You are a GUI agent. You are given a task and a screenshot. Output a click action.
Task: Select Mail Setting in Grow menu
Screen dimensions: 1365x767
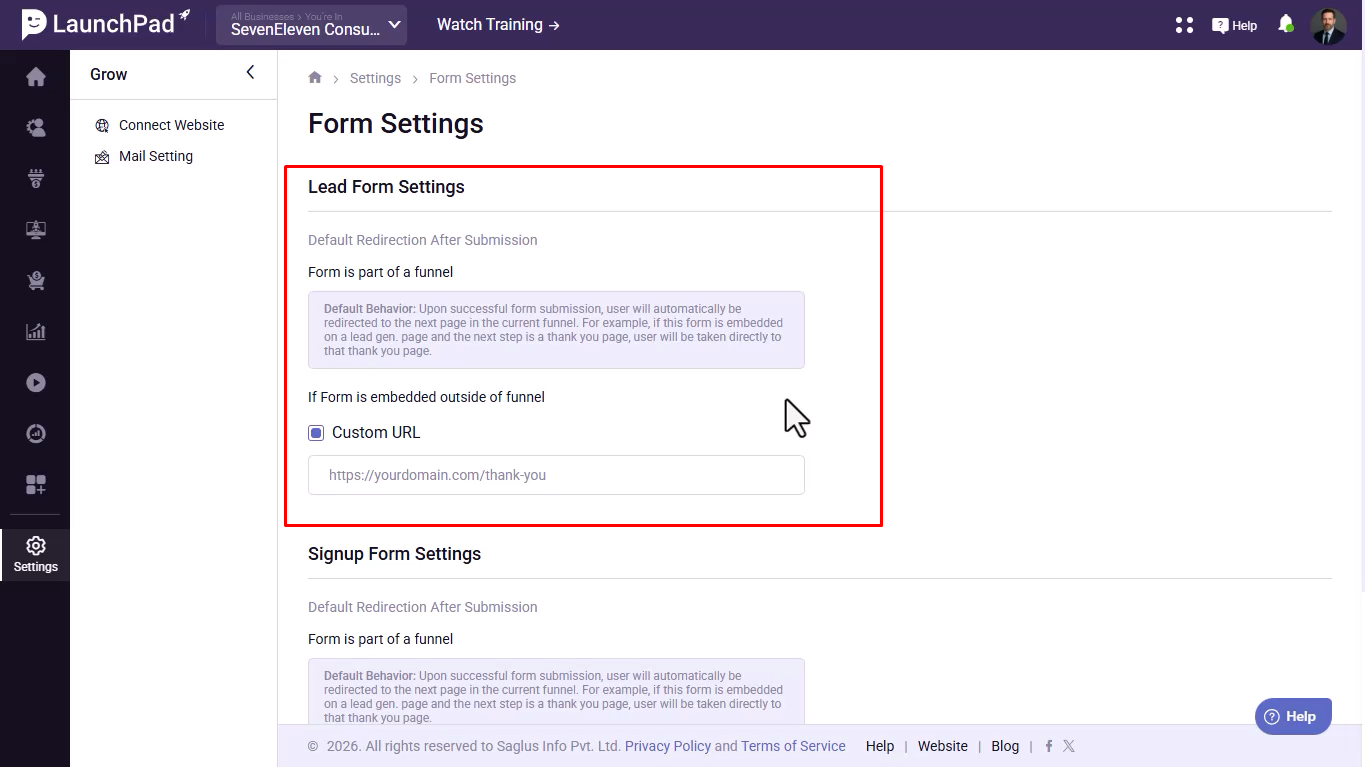(155, 156)
